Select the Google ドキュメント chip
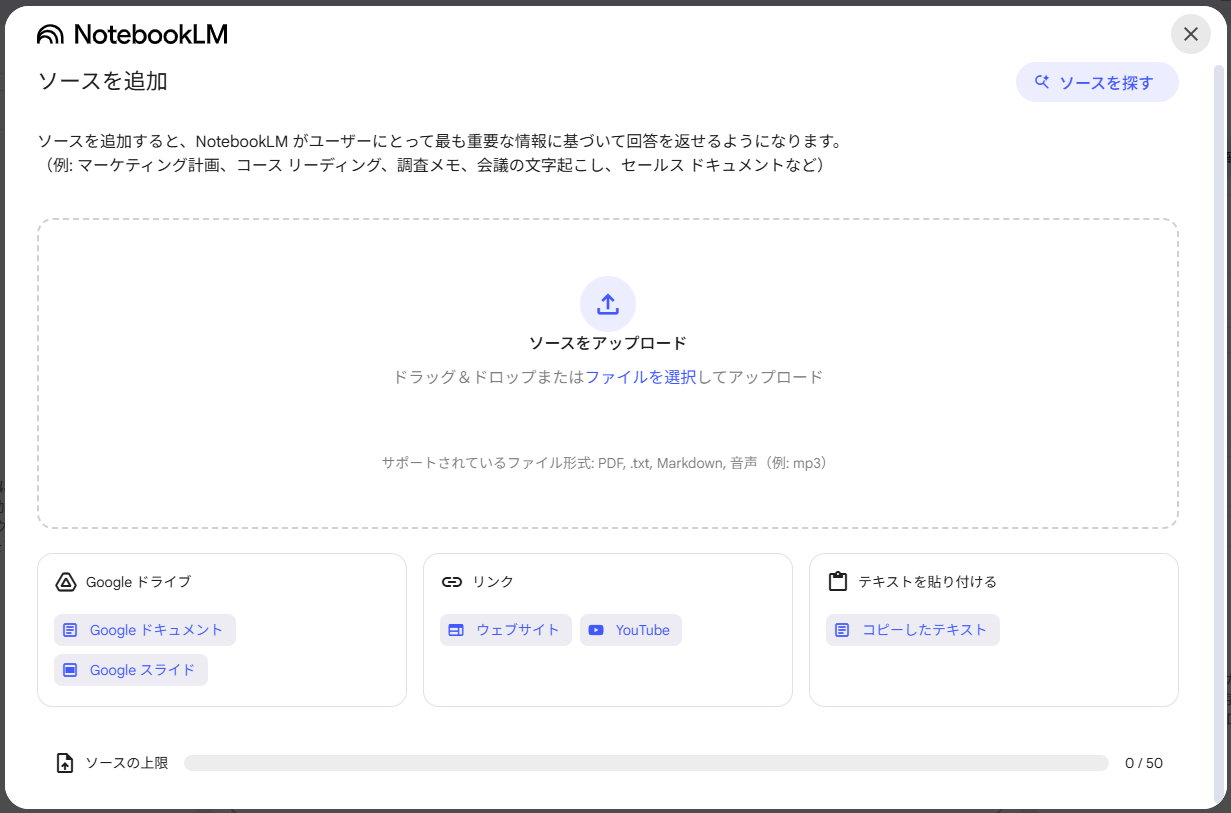1231x813 pixels. (x=145, y=630)
